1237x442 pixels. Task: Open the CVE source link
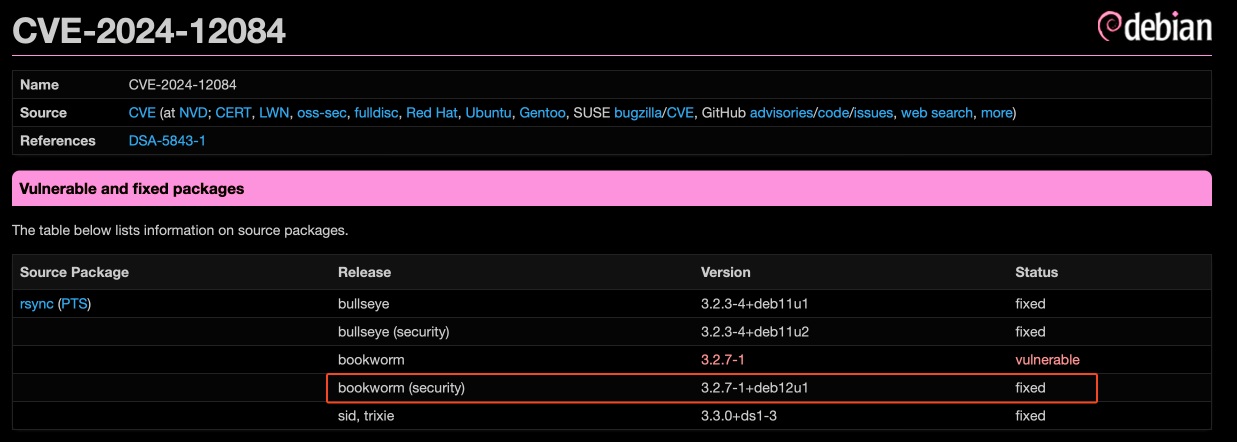[x=141, y=113]
